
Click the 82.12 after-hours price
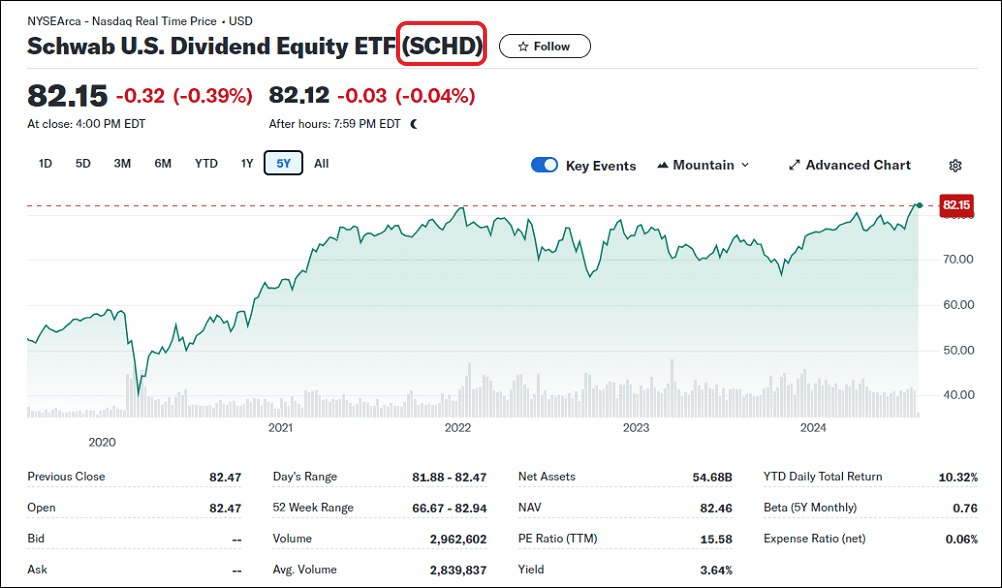coord(299,96)
